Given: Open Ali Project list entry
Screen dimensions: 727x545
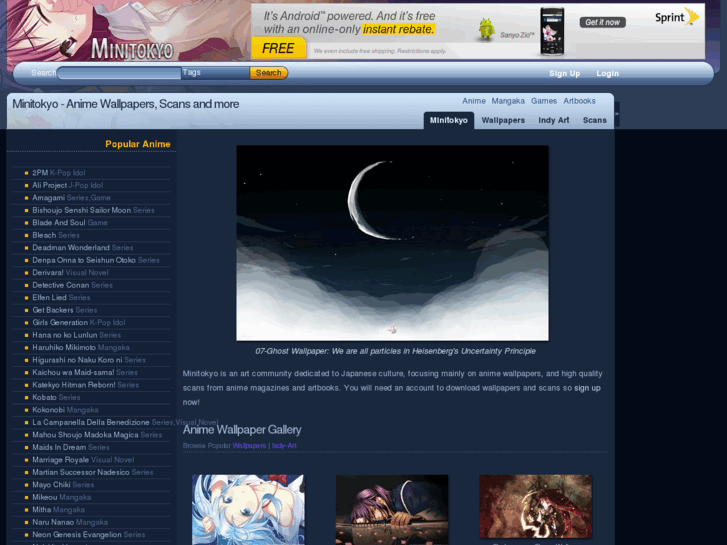Looking at the screenshot, I should pyautogui.click(x=50, y=185).
